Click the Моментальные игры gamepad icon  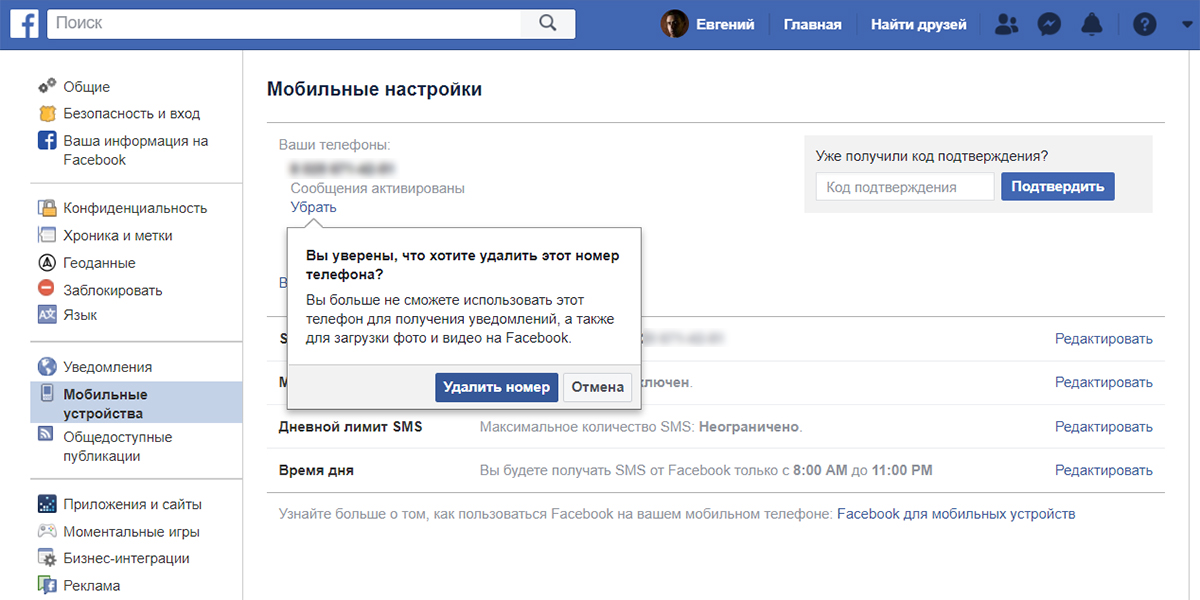tap(47, 531)
